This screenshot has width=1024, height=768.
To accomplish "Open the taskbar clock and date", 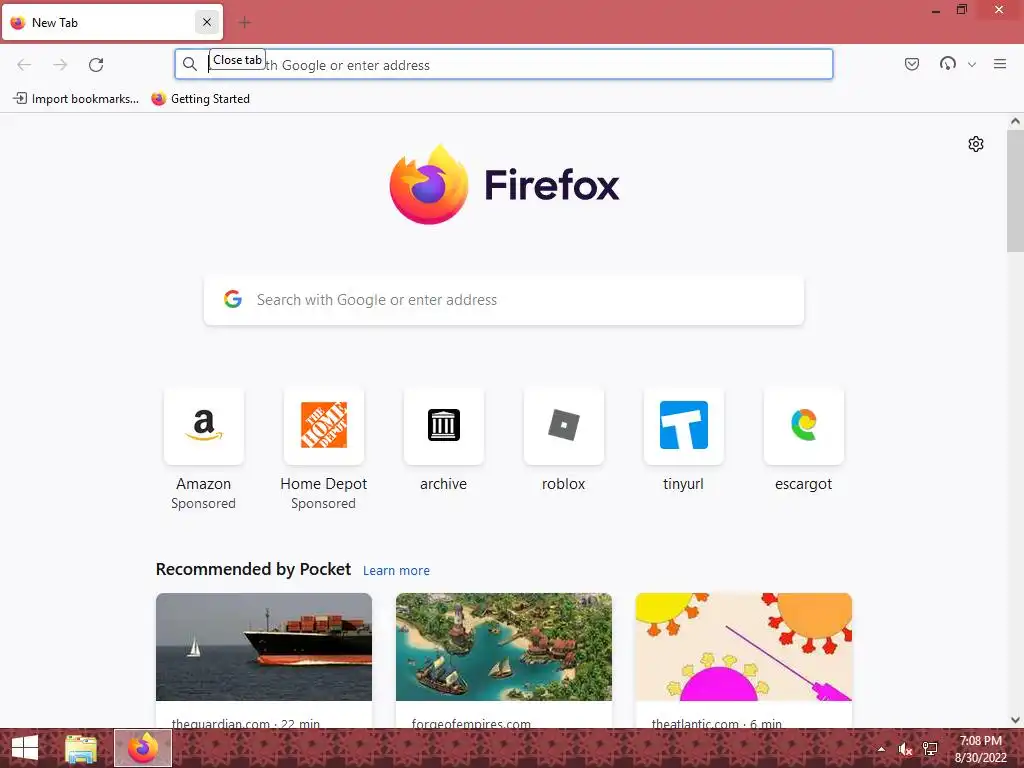I will (x=980, y=749).
